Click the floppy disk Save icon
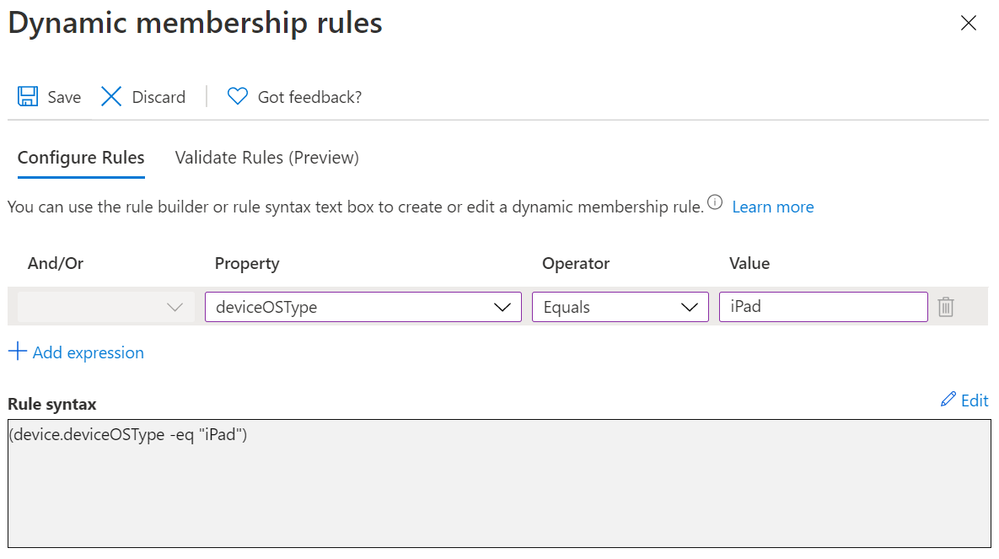This screenshot has width=999, height=559. pos(27,97)
